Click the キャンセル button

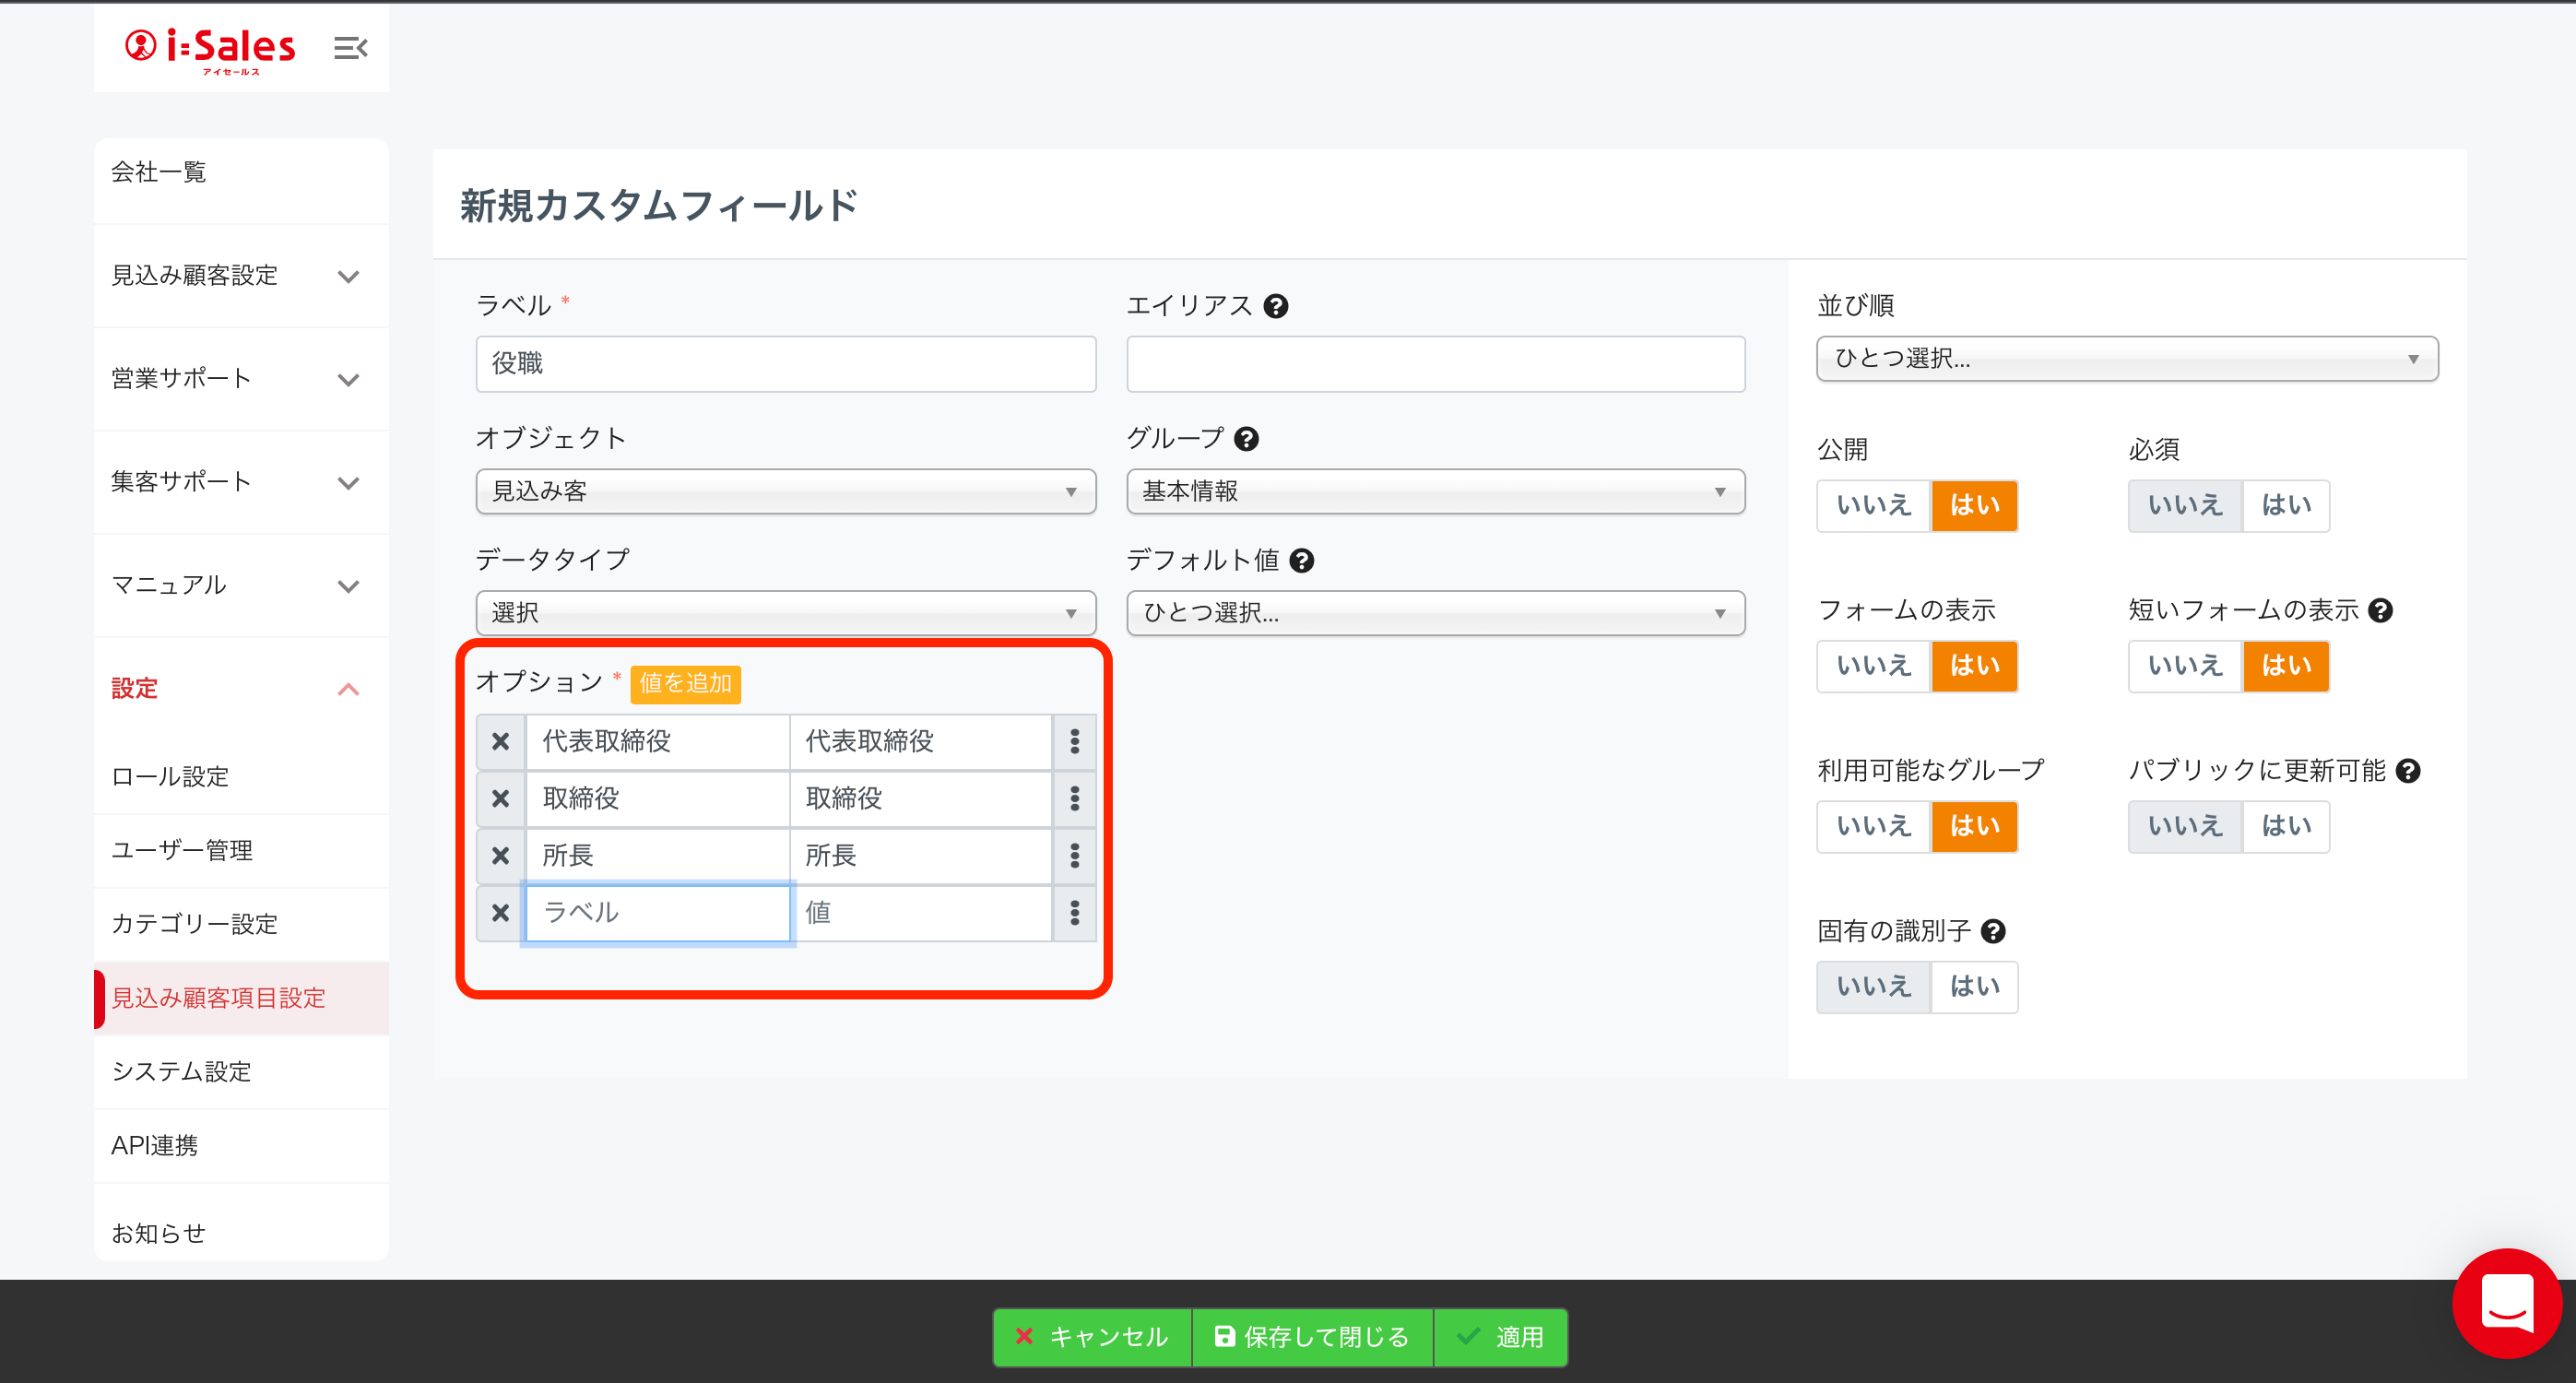[x=1092, y=1336]
